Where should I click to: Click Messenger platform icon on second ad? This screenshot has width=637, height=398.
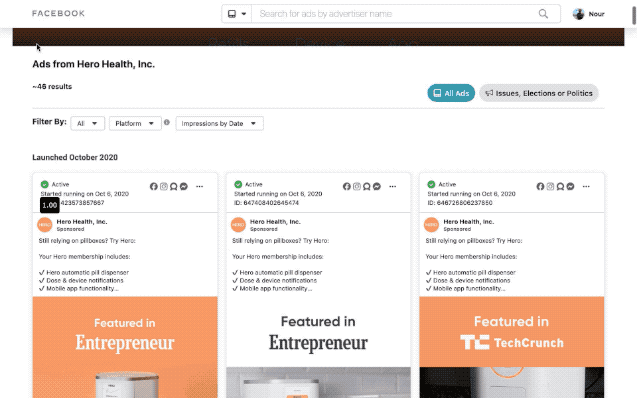tap(377, 186)
